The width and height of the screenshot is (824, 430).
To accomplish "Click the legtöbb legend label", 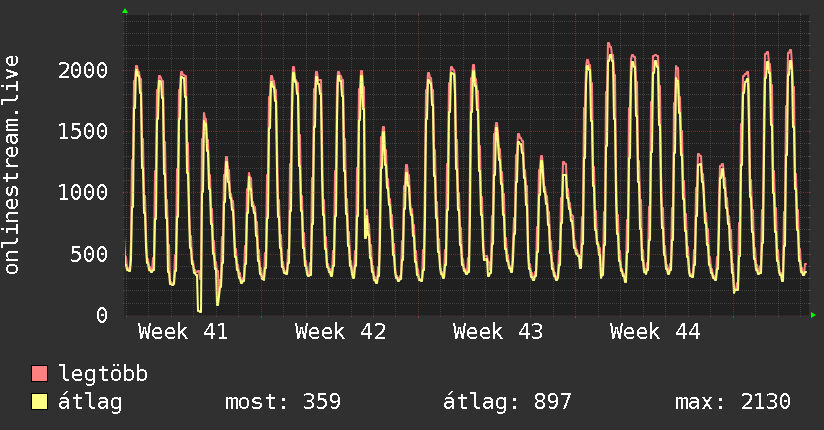I will click(x=103, y=374).
